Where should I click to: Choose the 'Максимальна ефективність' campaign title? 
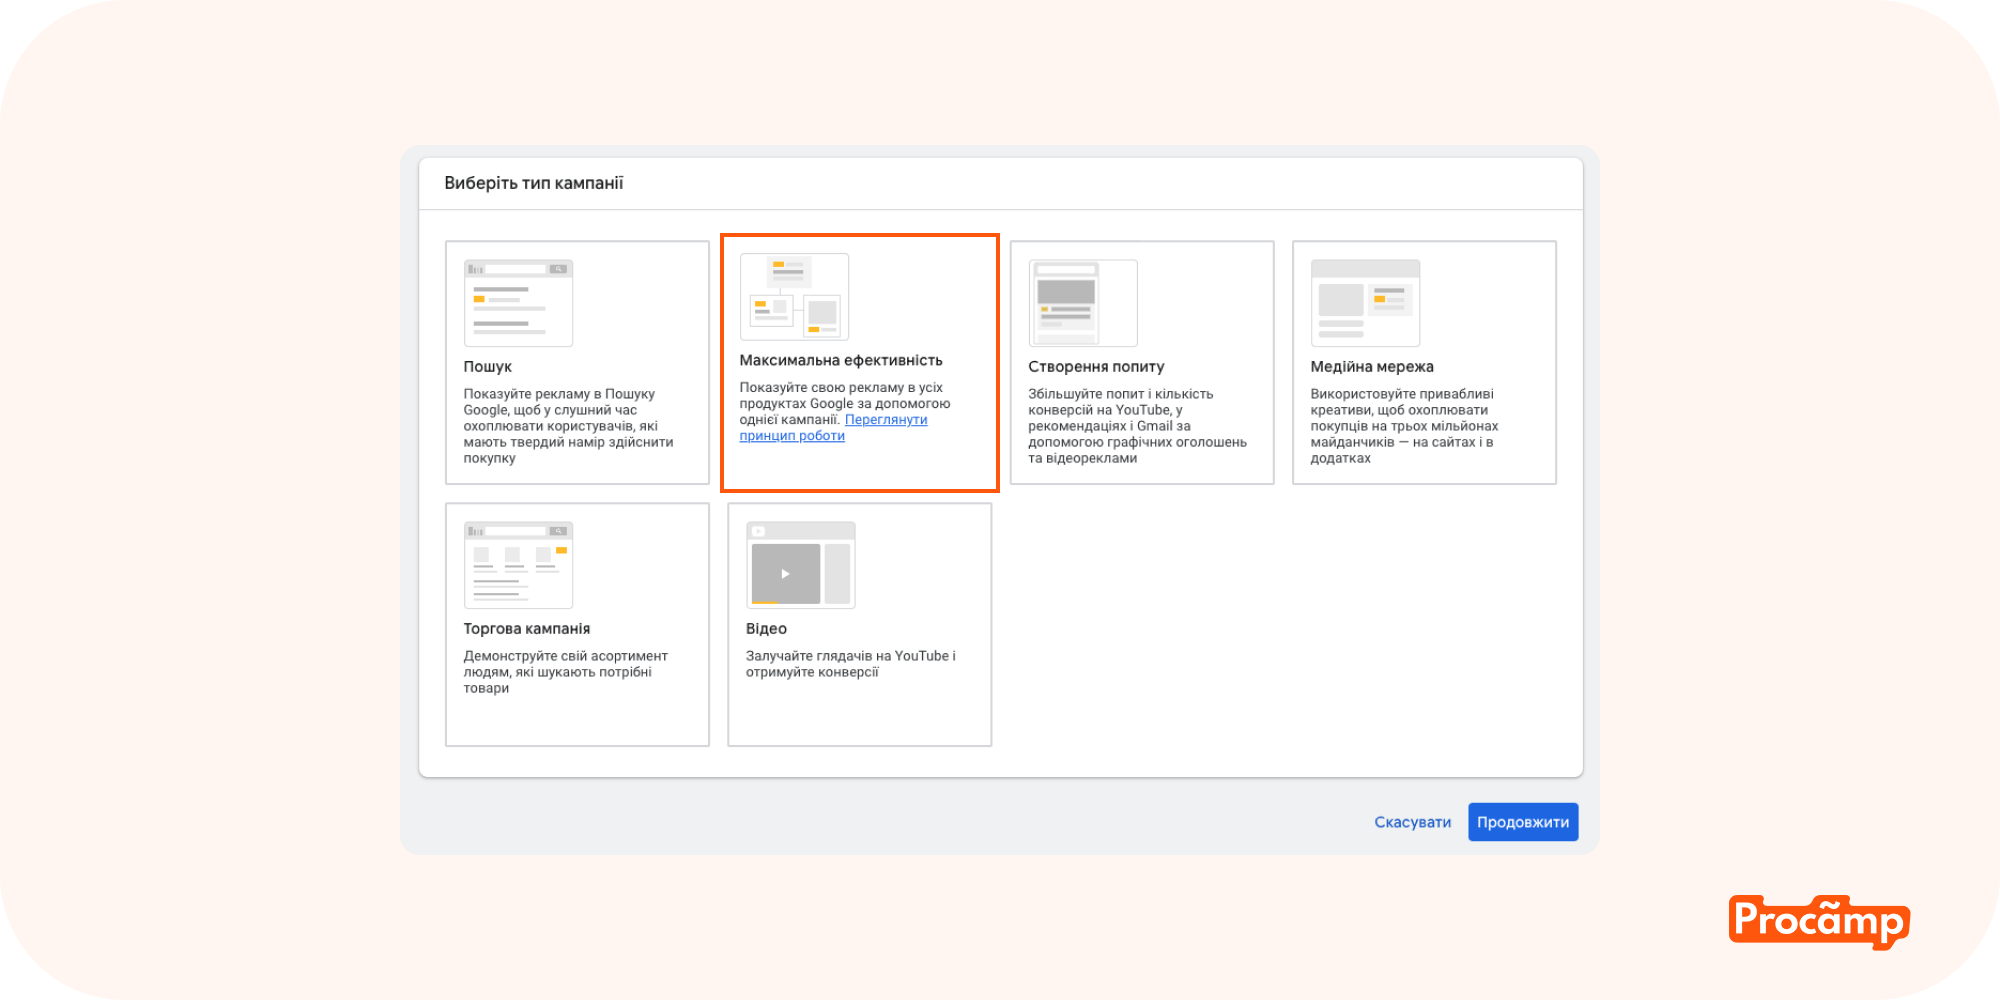coord(840,360)
